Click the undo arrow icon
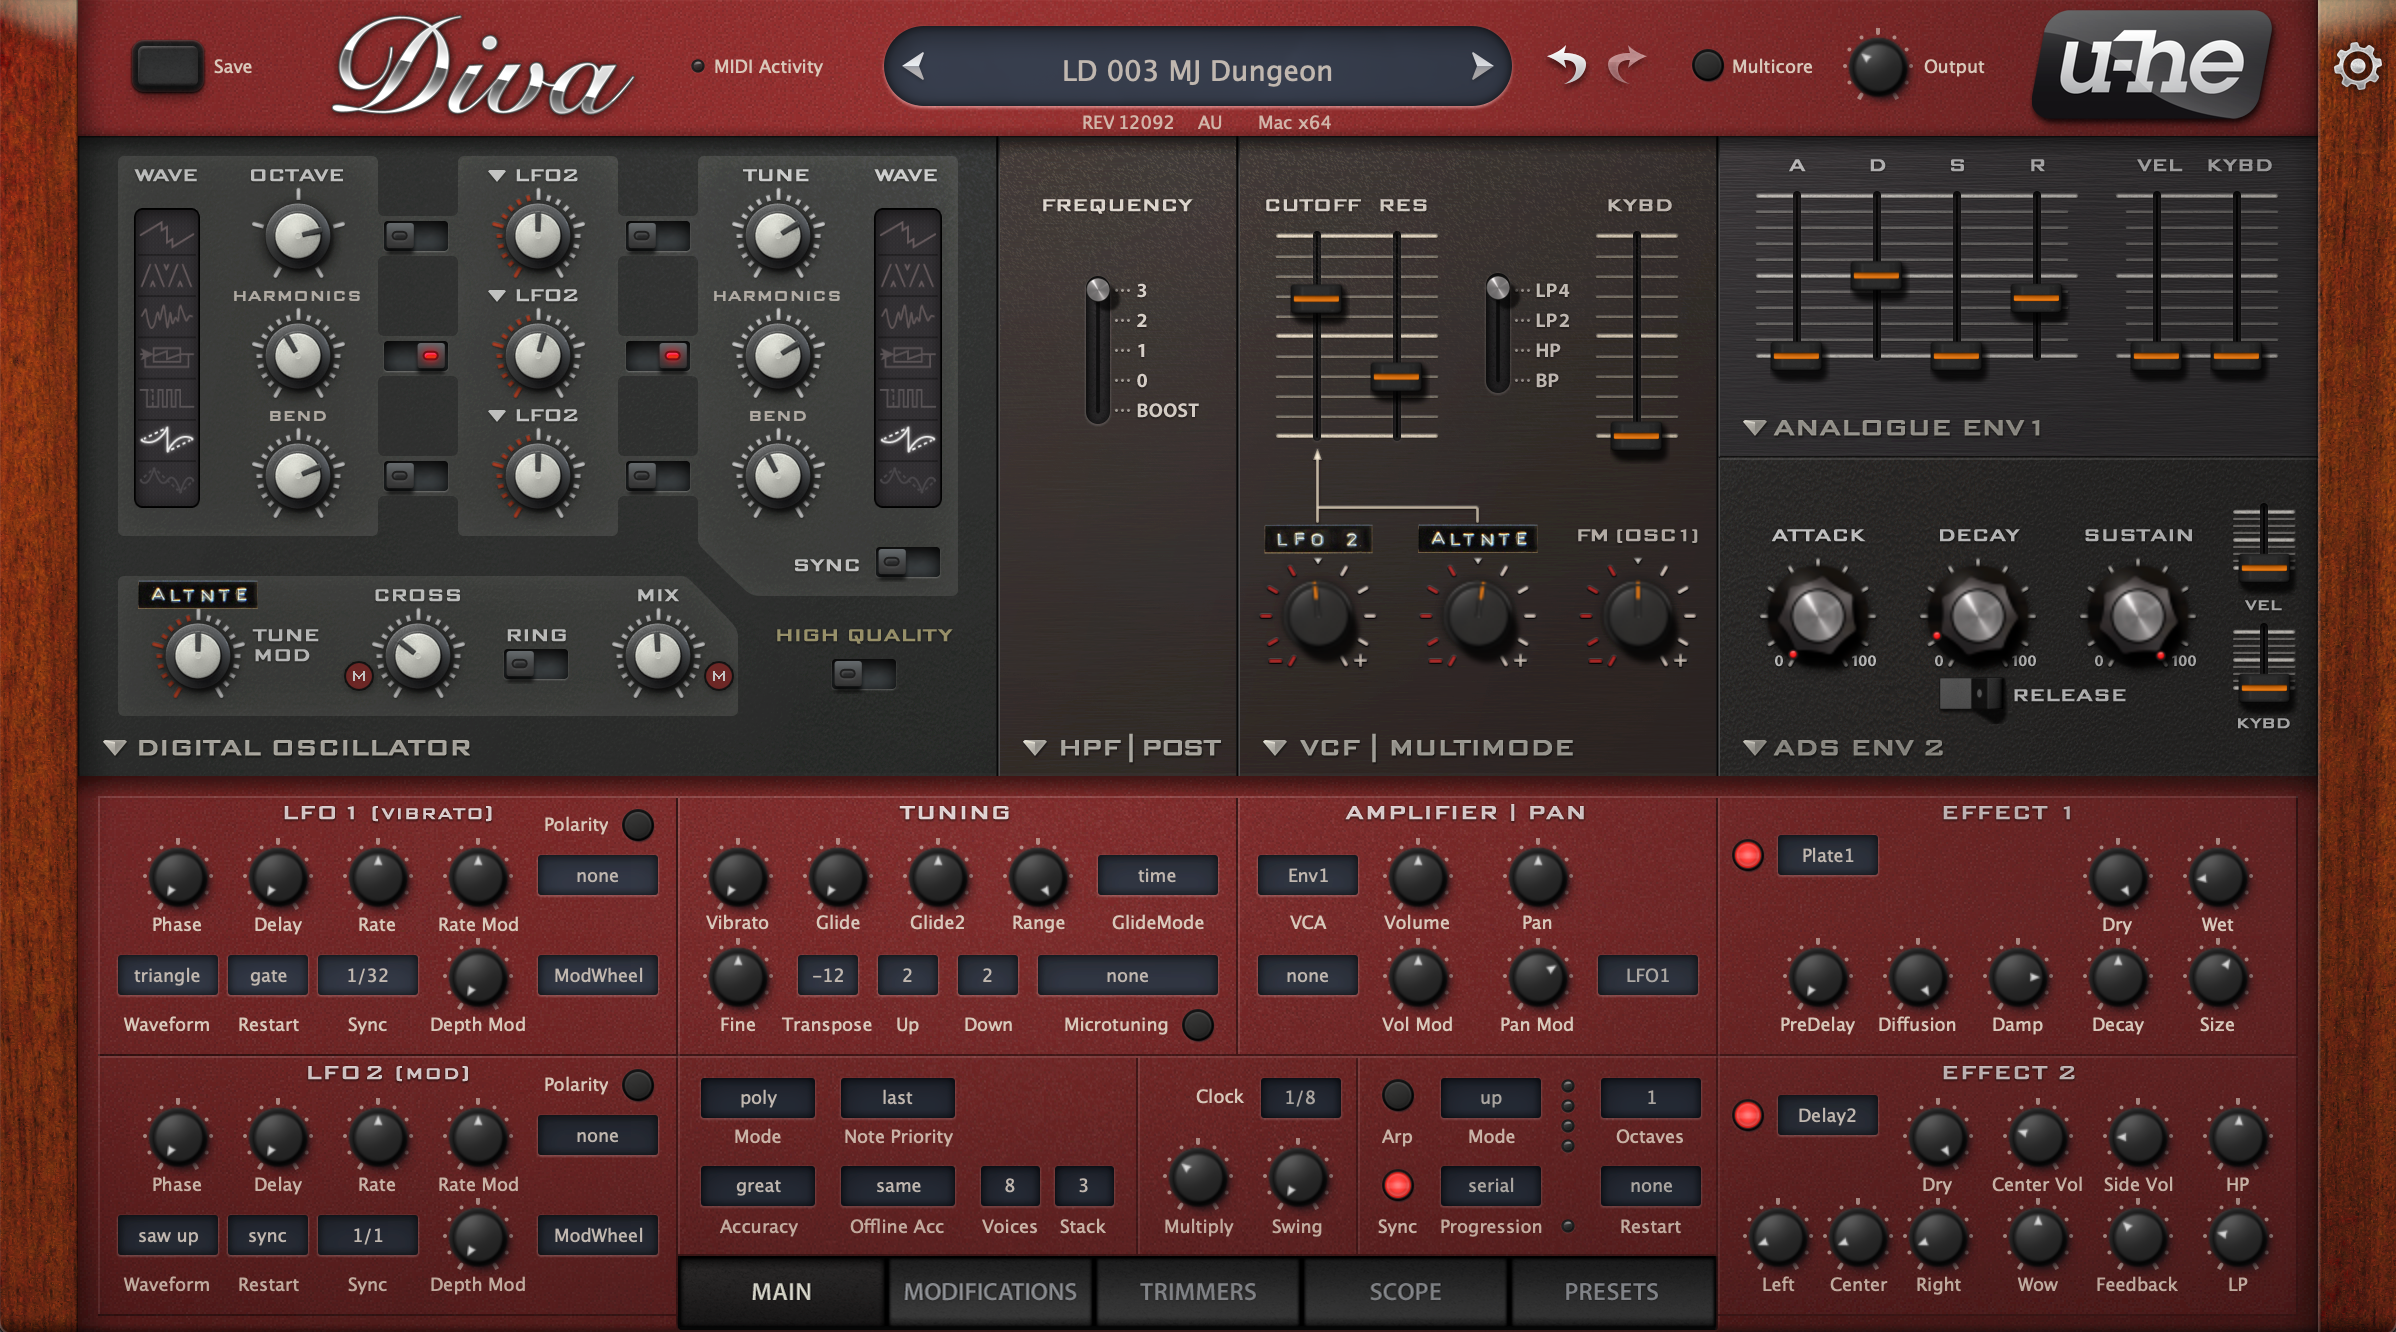Image resolution: width=2396 pixels, height=1332 pixels. (1567, 66)
